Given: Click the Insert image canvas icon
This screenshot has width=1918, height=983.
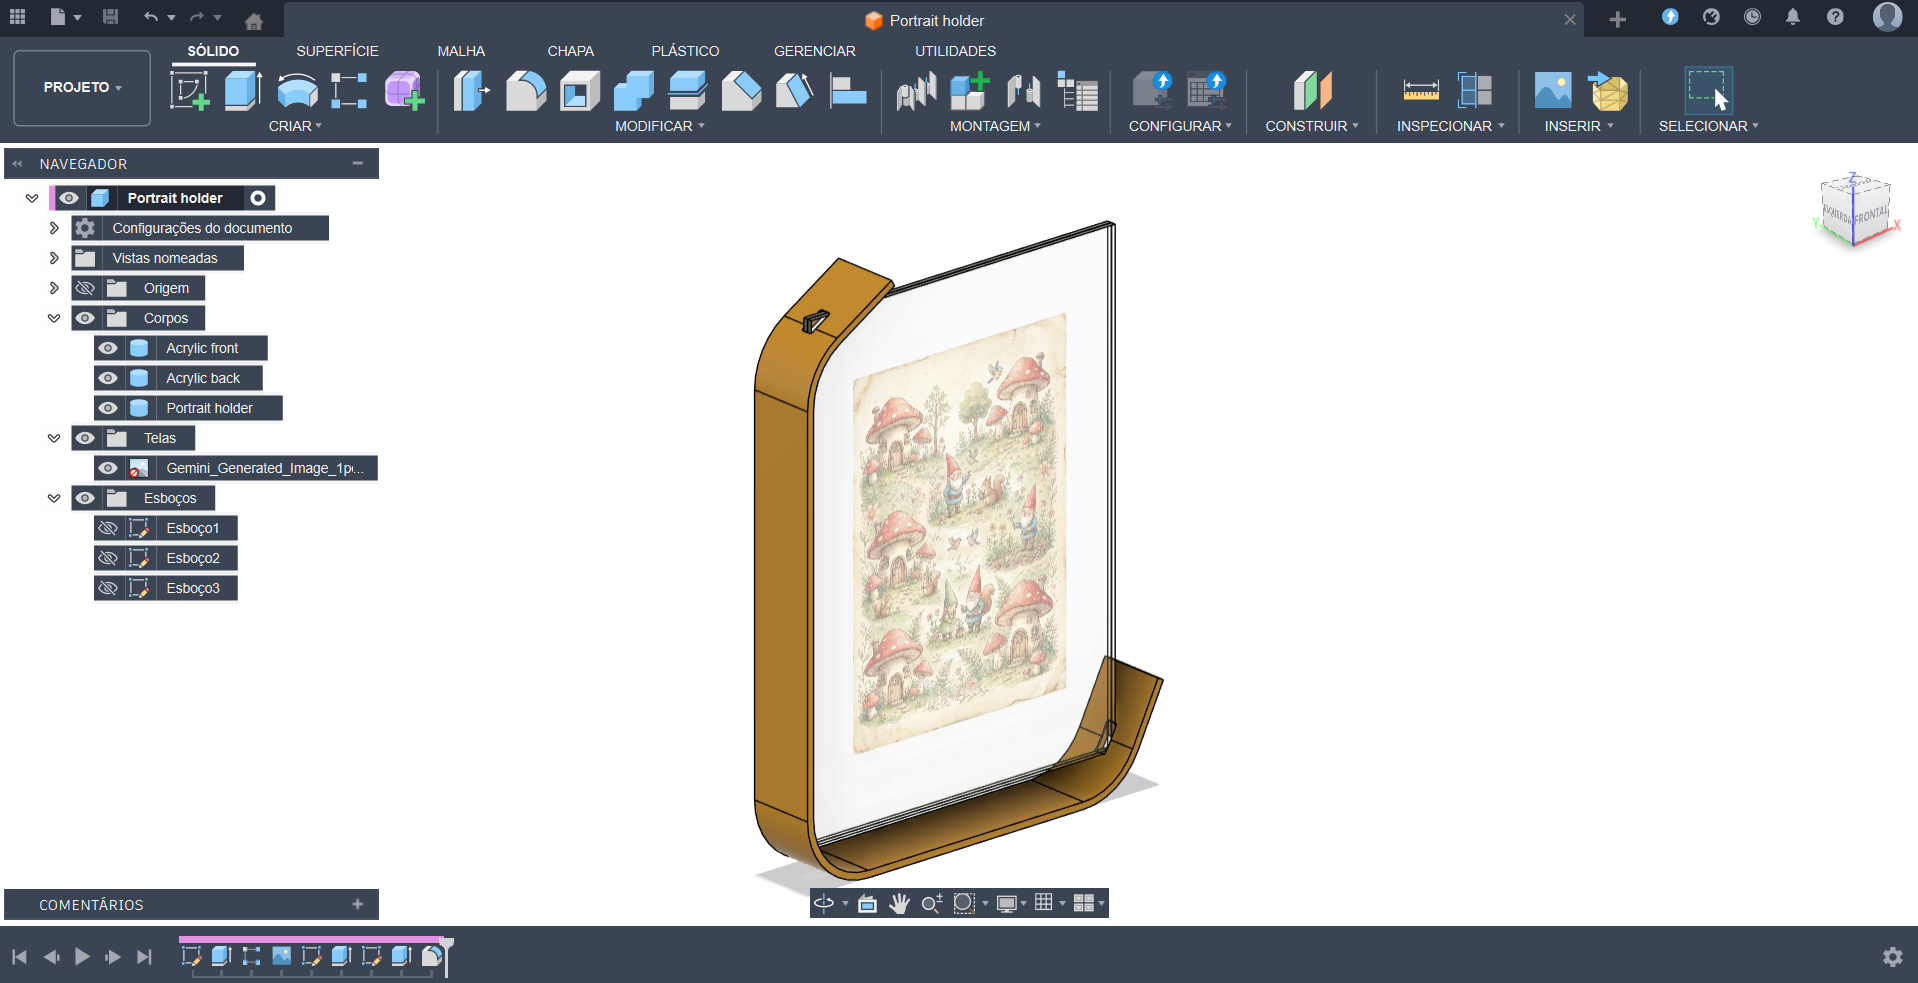Looking at the screenshot, I should [x=1553, y=91].
